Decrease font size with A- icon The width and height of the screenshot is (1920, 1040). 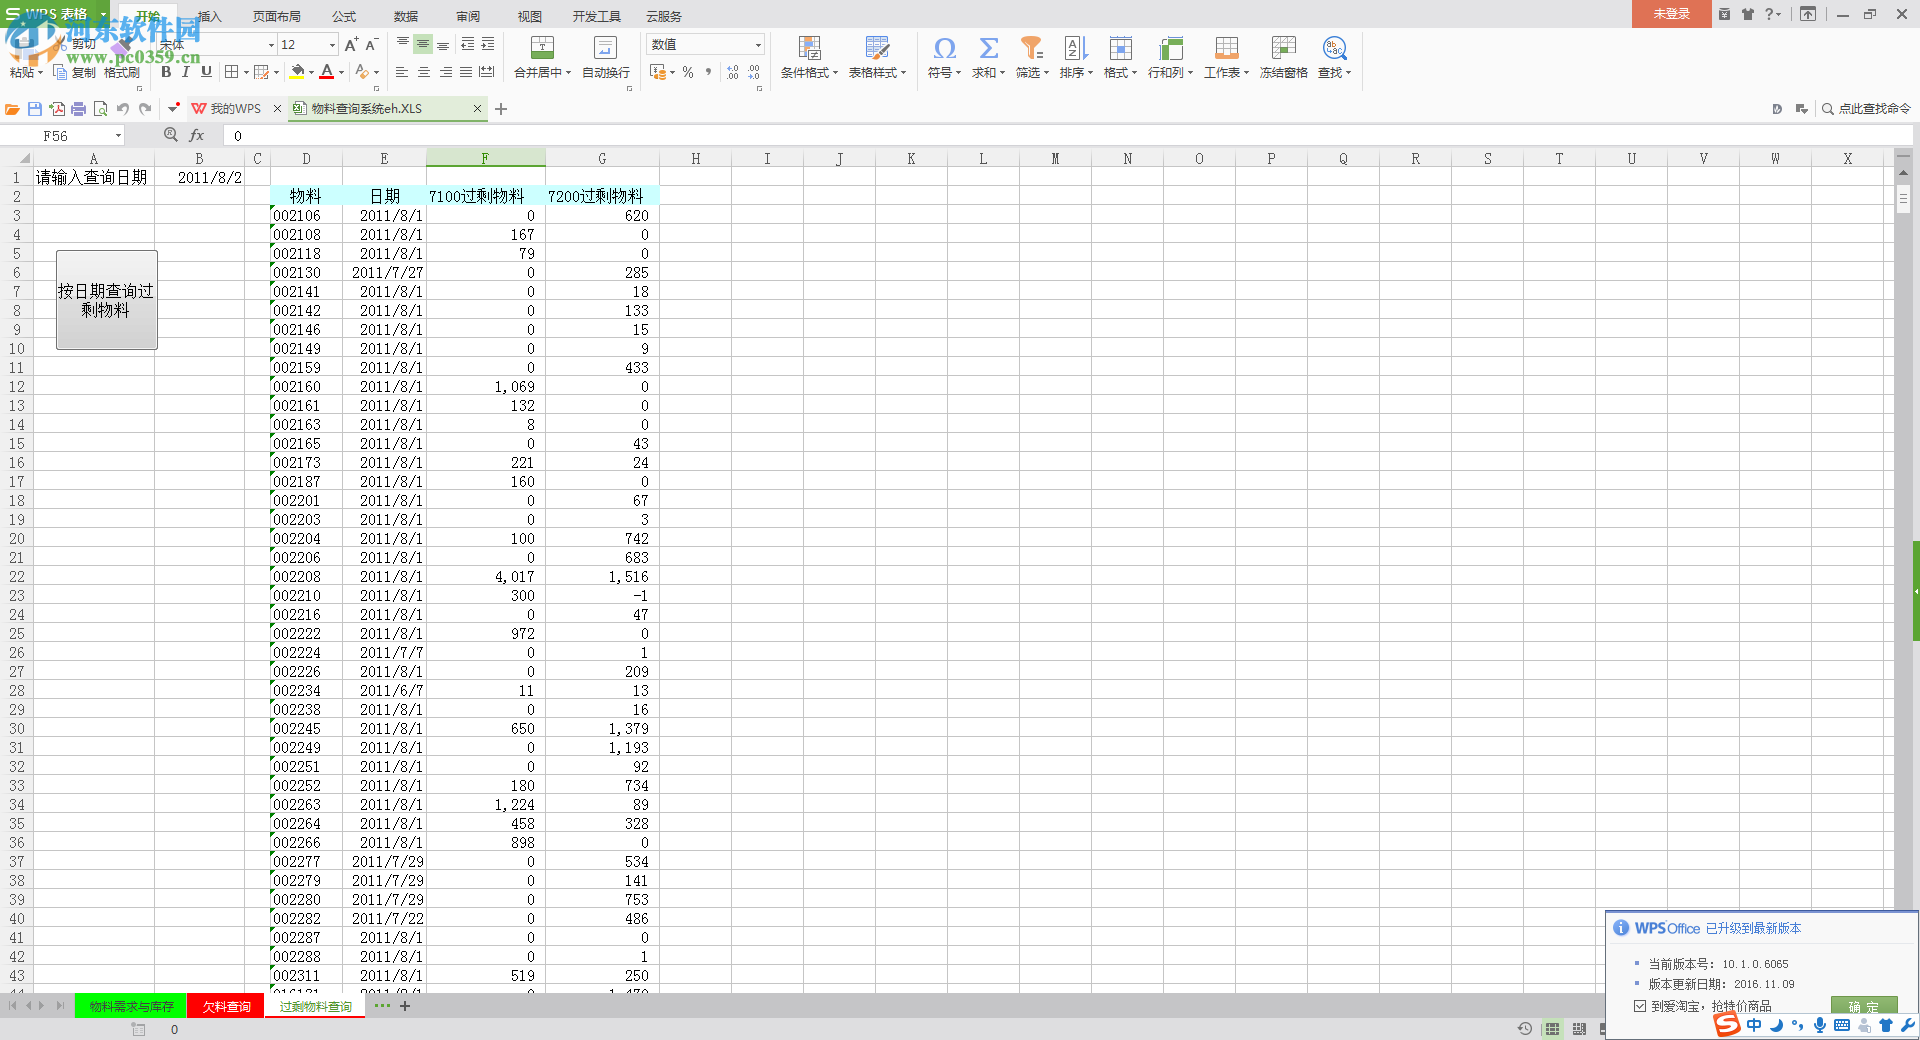tap(371, 45)
